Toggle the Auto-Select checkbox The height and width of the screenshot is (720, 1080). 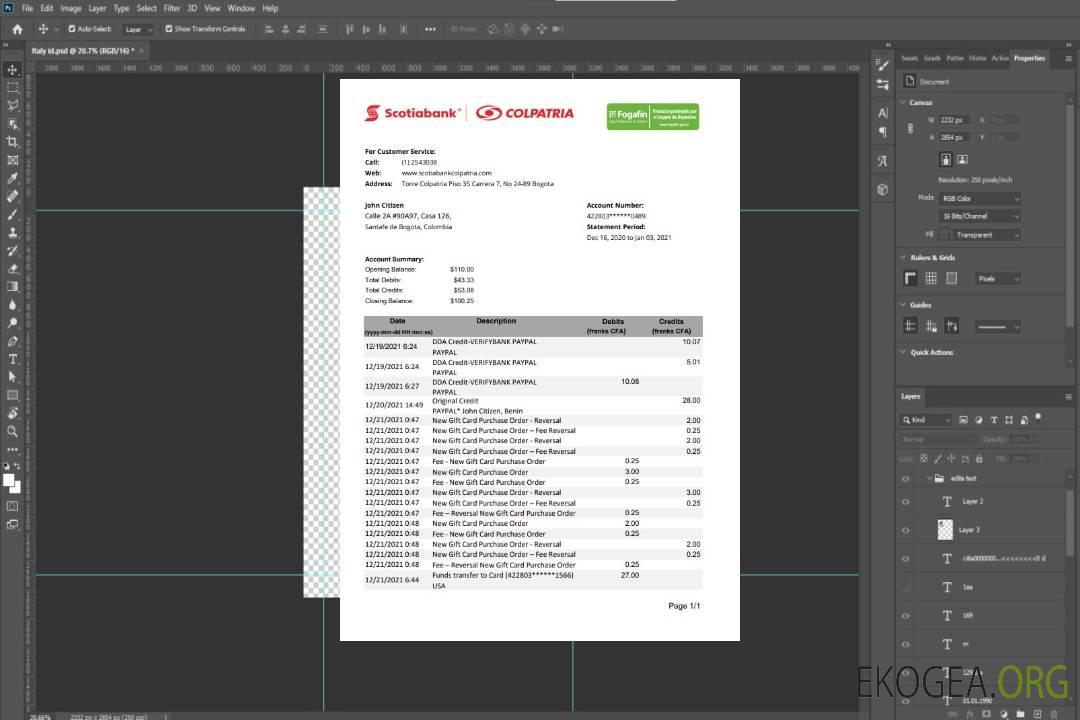point(72,29)
